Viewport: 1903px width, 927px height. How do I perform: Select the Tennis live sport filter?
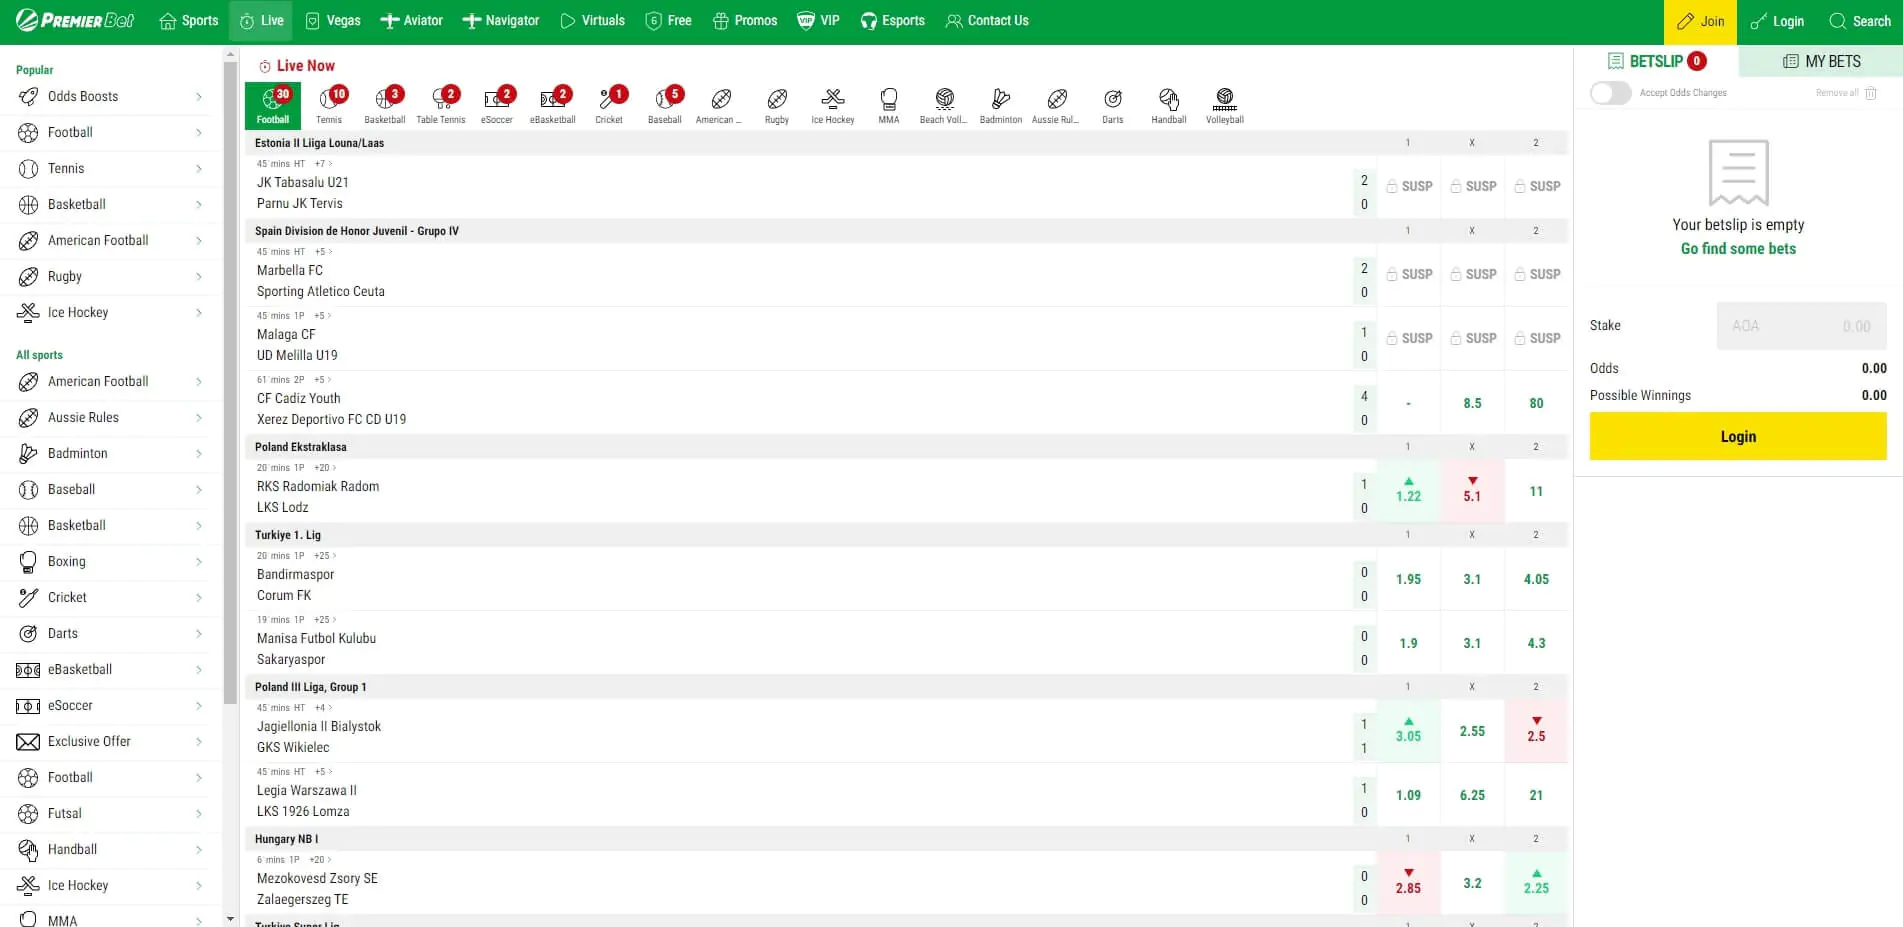pos(329,105)
